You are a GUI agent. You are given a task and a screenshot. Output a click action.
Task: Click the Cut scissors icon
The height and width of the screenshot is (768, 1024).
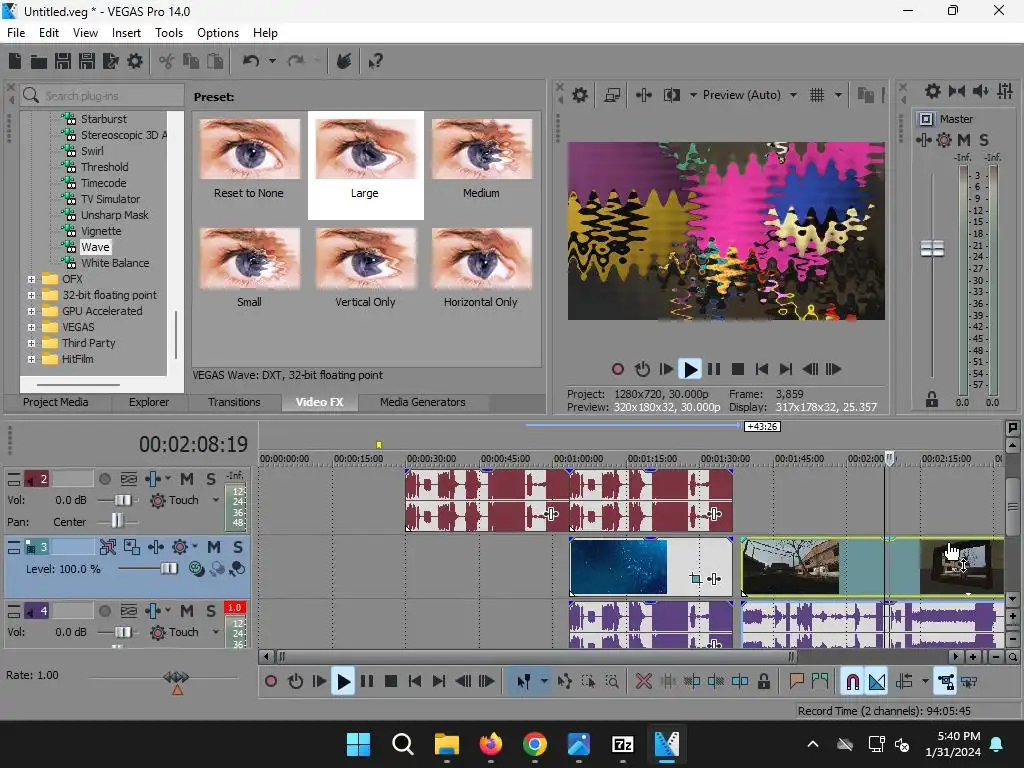point(167,61)
